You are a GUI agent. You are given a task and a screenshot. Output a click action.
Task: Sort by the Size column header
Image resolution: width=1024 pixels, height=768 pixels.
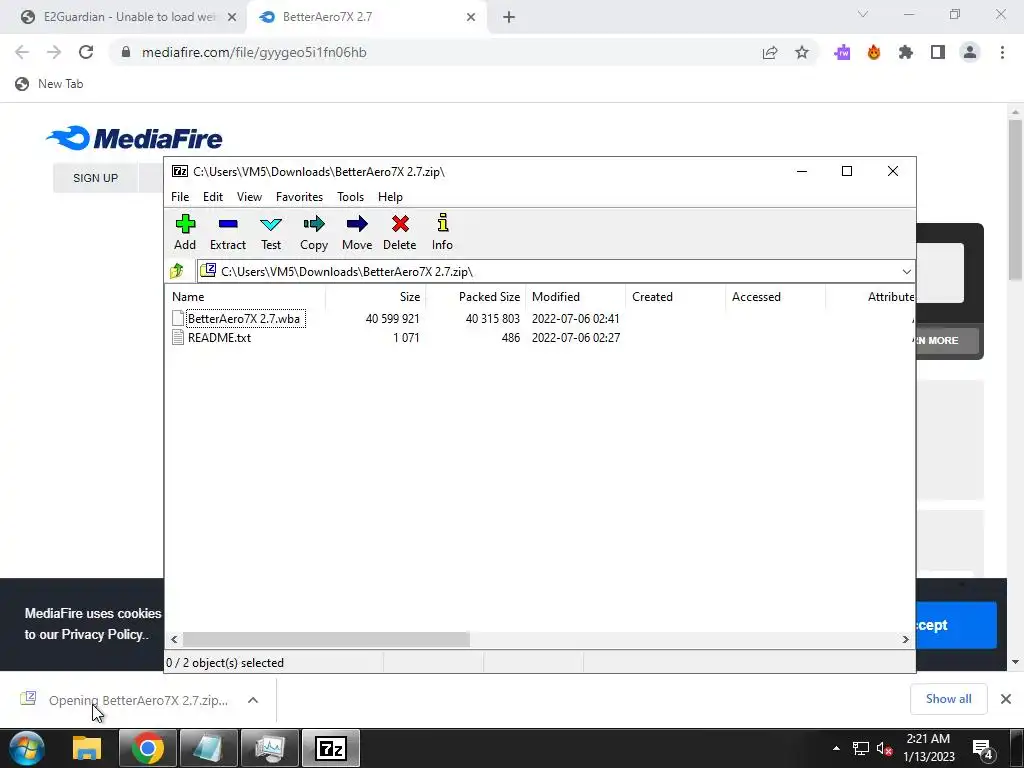click(376, 296)
